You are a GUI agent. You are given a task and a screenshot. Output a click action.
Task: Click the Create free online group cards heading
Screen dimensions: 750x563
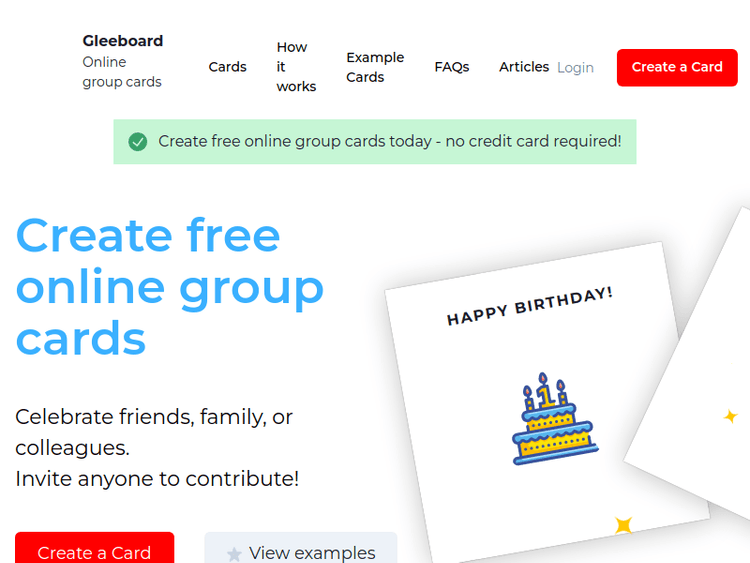click(x=170, y=287)
